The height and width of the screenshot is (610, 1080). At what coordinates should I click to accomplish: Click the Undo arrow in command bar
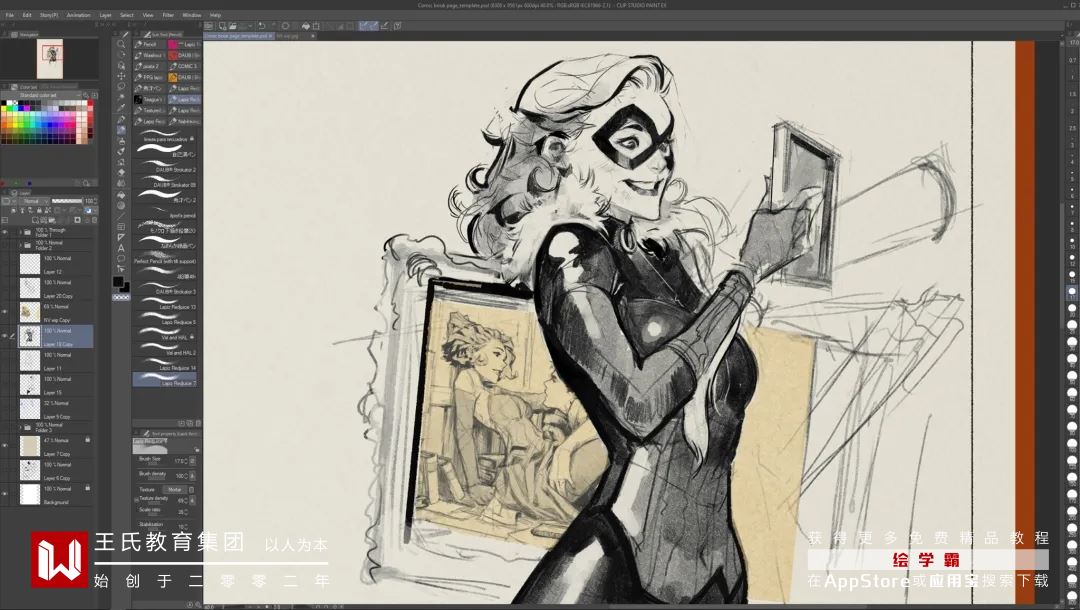point(262,26)
